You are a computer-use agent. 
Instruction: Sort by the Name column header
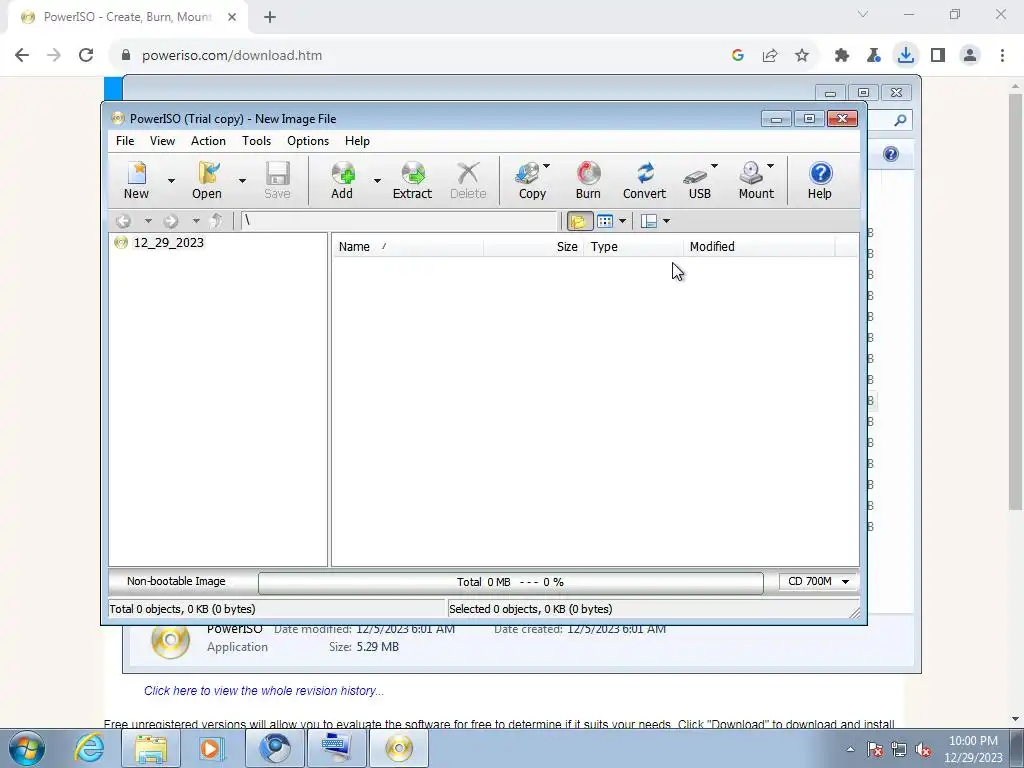(x=408, y=247)
